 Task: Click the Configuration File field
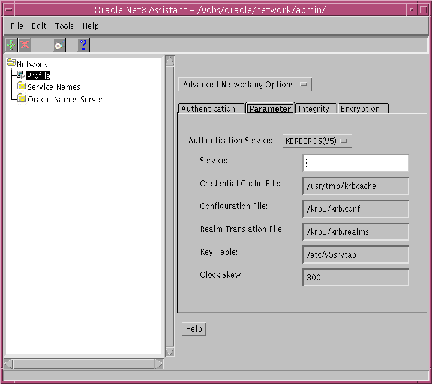point(356,209)
